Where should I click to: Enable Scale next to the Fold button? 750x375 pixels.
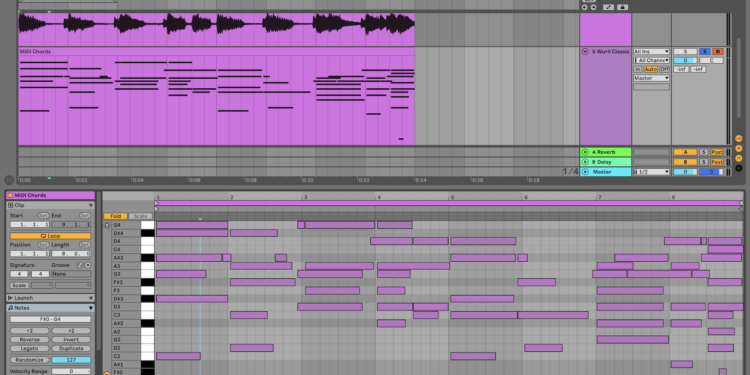[140, 216]
